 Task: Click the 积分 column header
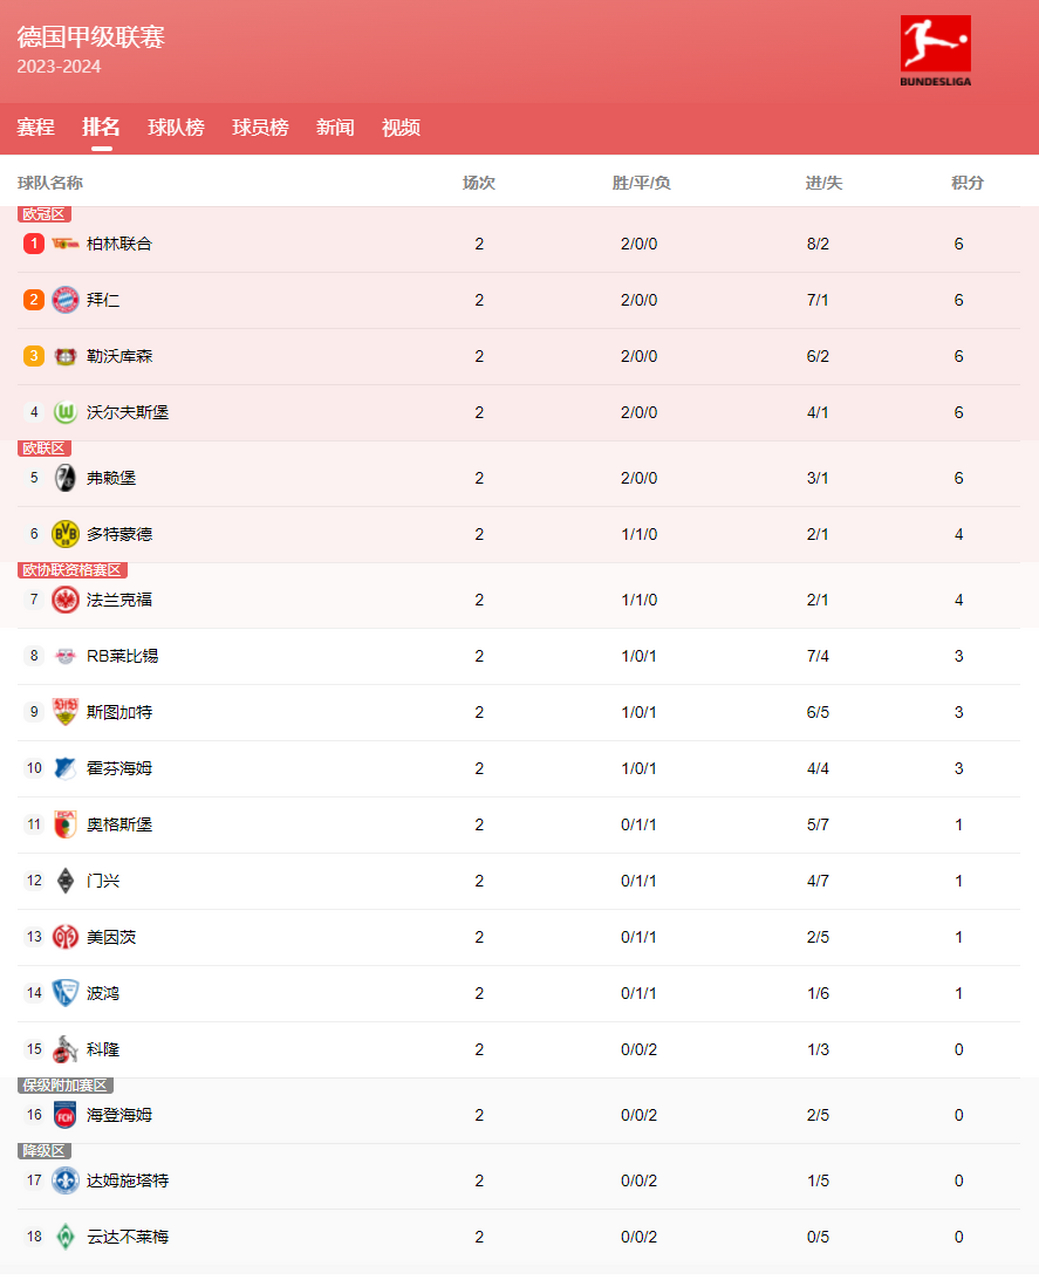tap(967, 183)
